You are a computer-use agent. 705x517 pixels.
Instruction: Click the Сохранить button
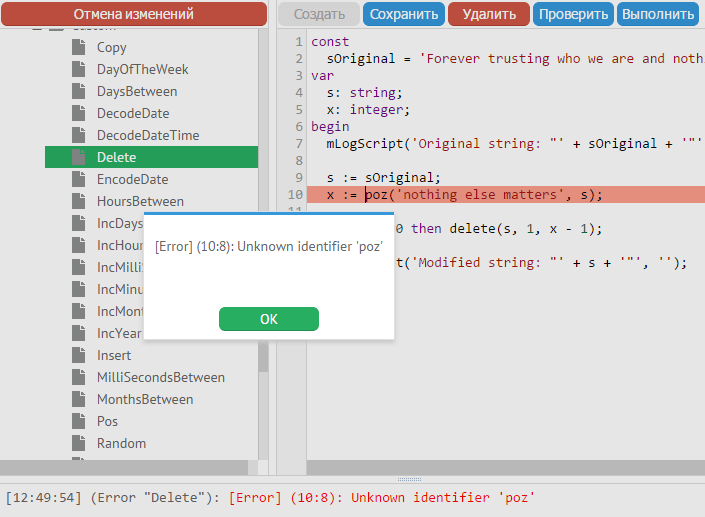pos(404,14)
